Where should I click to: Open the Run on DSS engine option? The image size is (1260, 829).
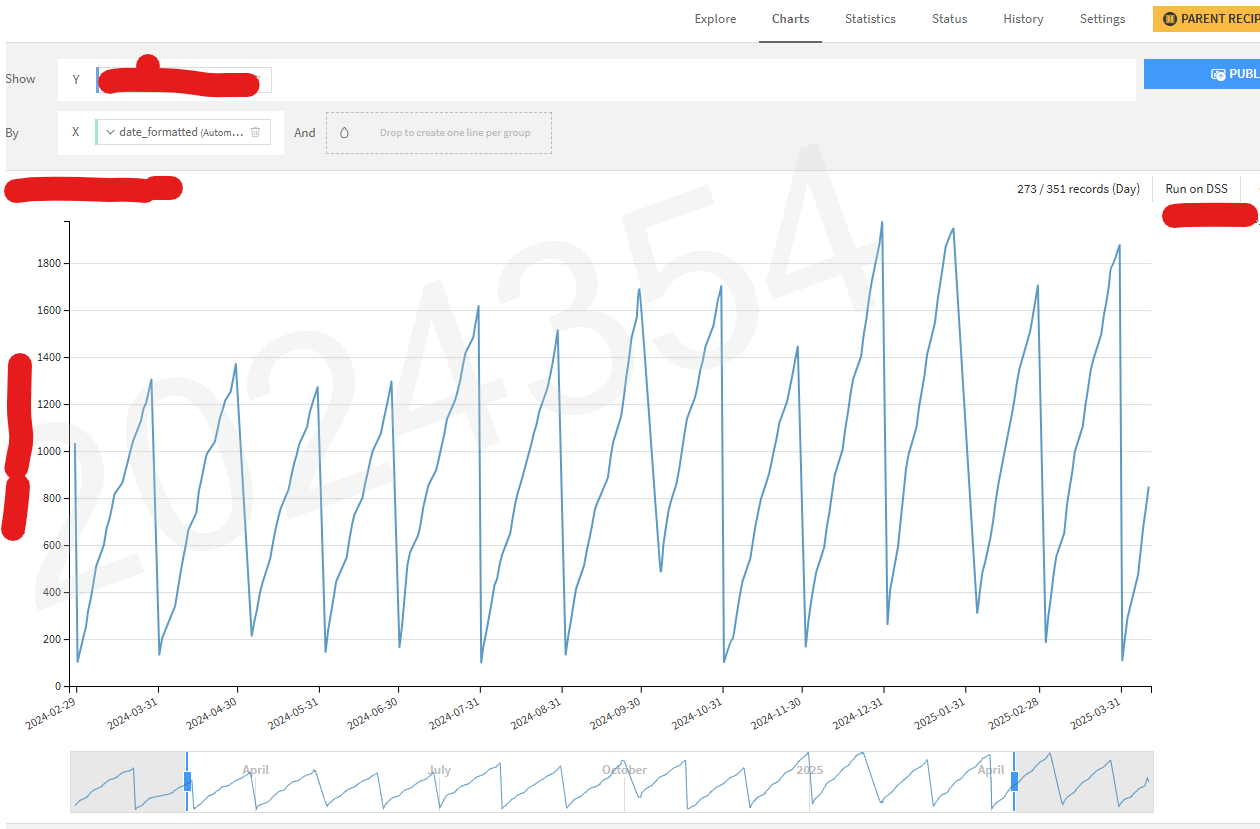pyautogui.click(x=1196, y=189)
